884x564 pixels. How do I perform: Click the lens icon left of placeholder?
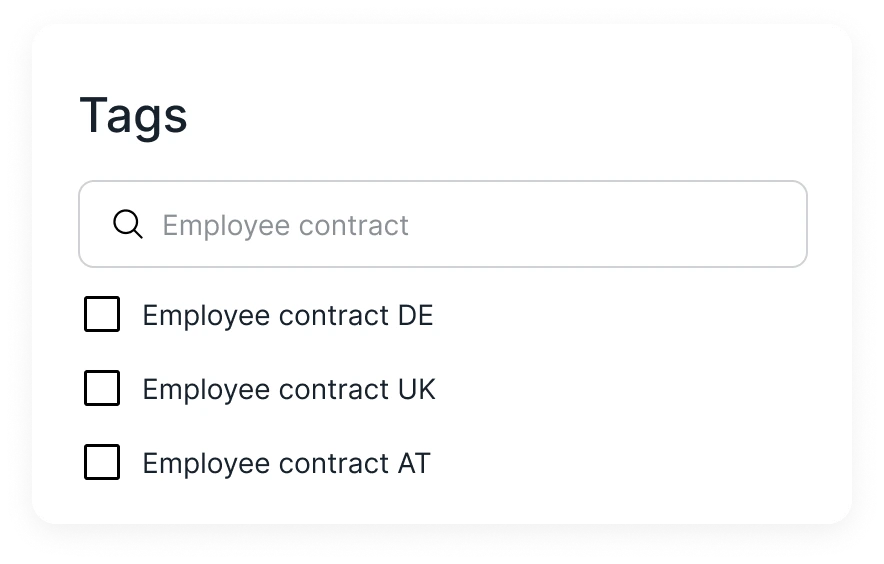tap(128, 224)
